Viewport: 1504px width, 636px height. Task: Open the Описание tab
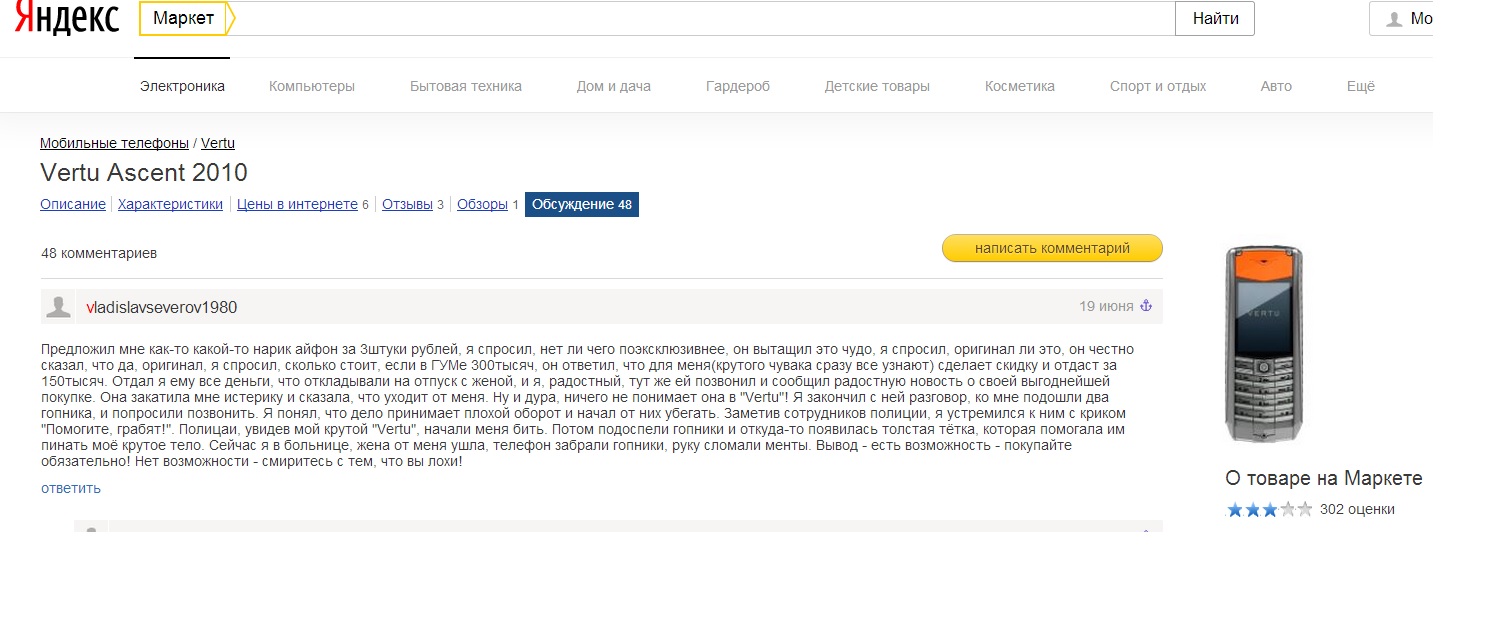point(73,204)
